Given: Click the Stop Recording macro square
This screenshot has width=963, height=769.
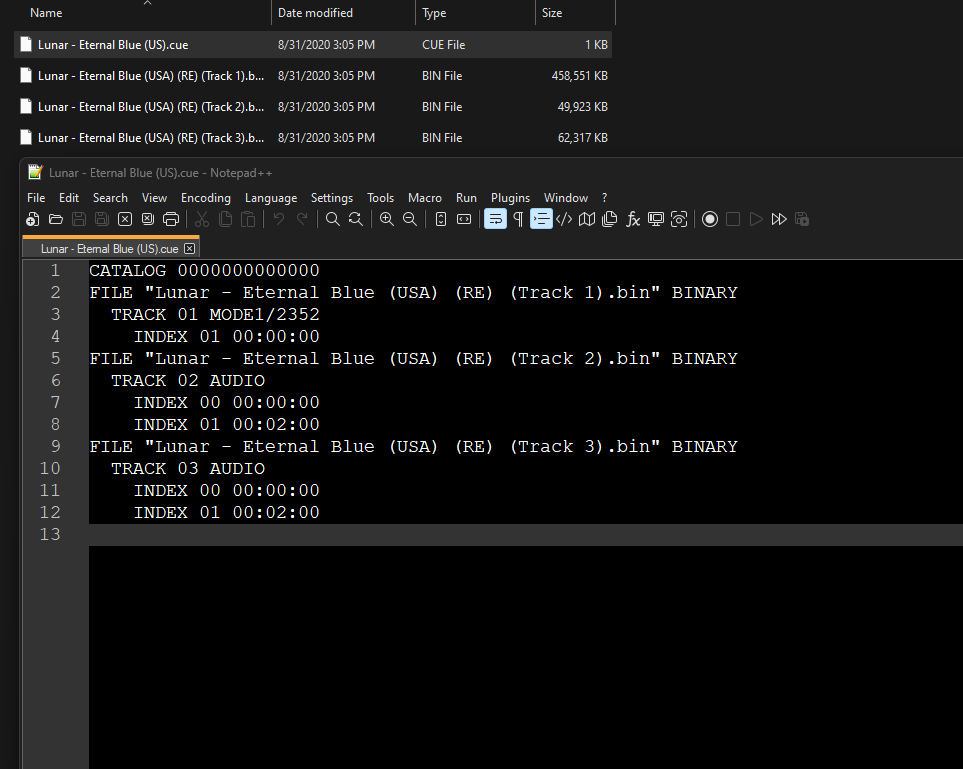Looking at the screenshot, I should tap(733, 219).
